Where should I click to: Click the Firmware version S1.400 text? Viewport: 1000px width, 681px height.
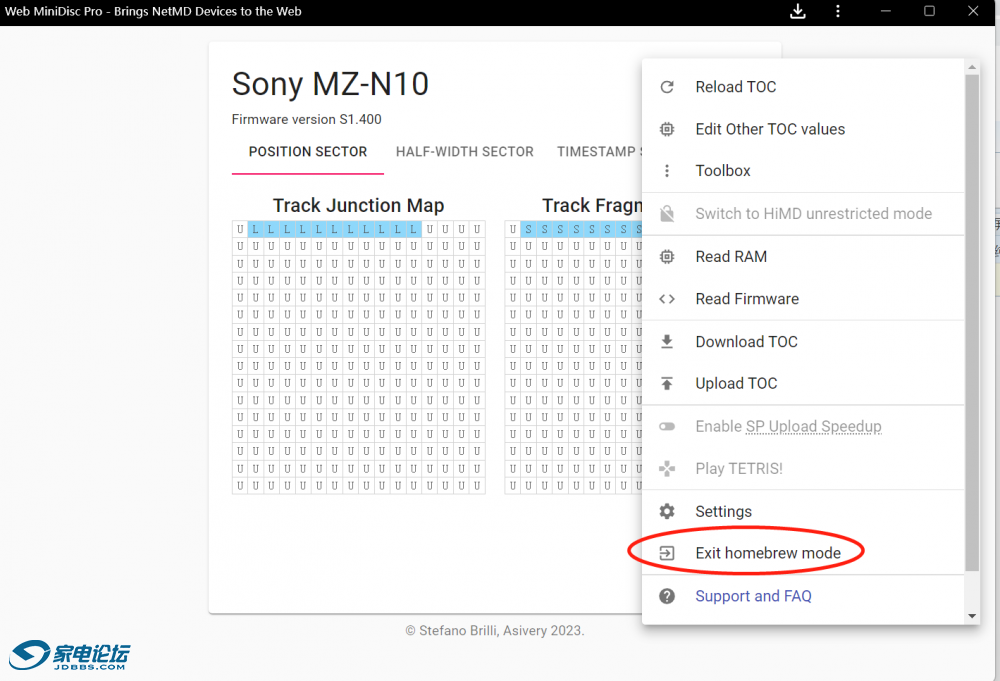pos(307,119)
